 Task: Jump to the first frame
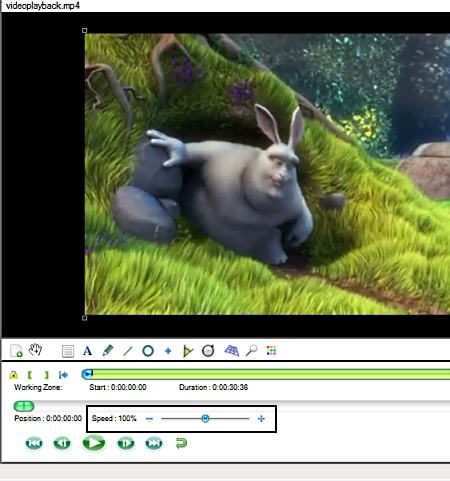pos(34,443)
